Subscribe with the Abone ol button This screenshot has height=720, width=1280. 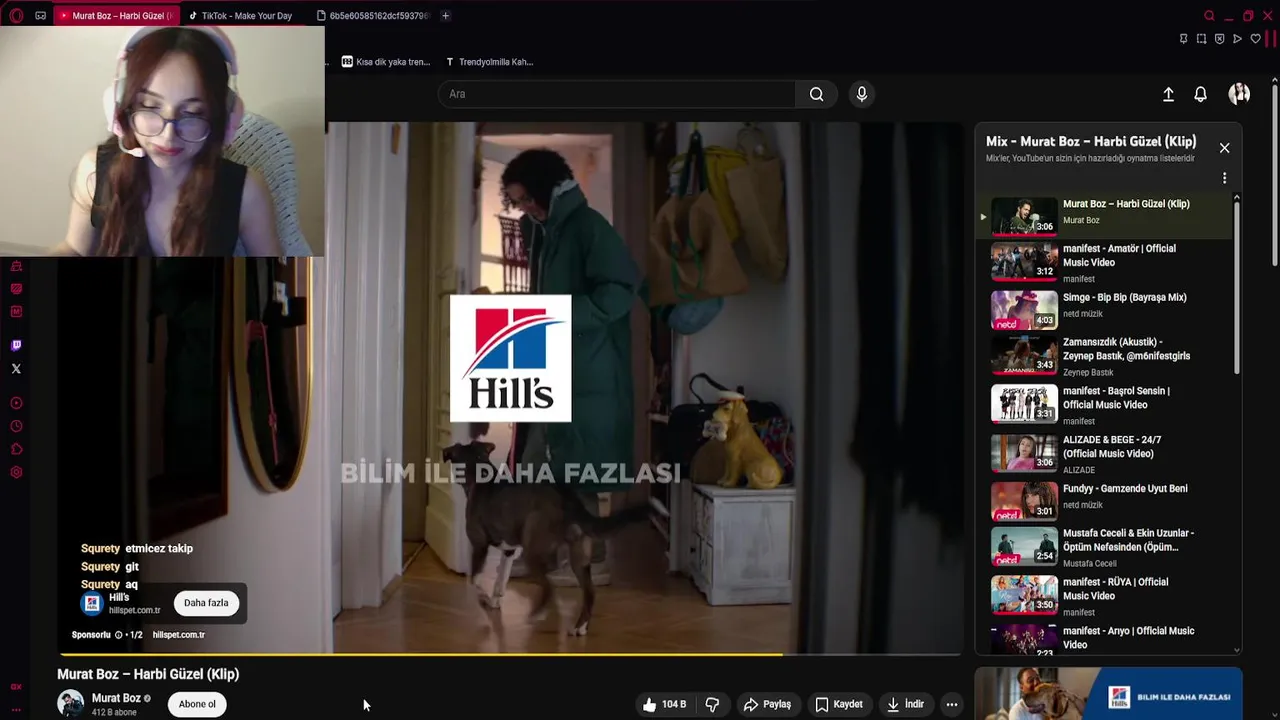(x=197, y=704)
